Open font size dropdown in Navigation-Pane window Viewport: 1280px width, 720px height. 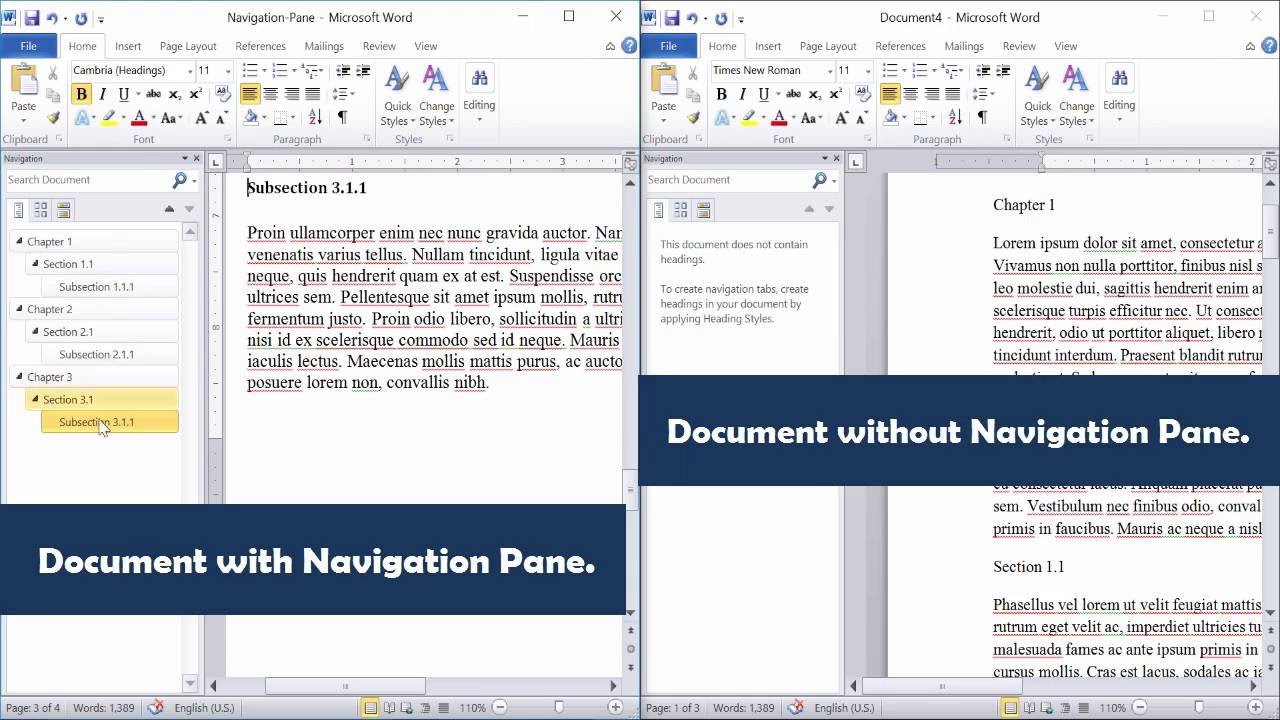tap(228, 70)
